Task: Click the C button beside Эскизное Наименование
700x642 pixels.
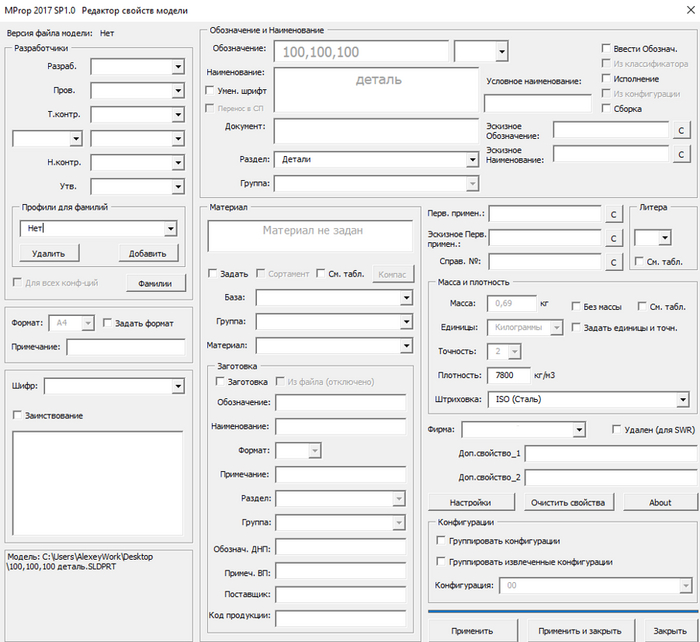Action: click(680, 154)
